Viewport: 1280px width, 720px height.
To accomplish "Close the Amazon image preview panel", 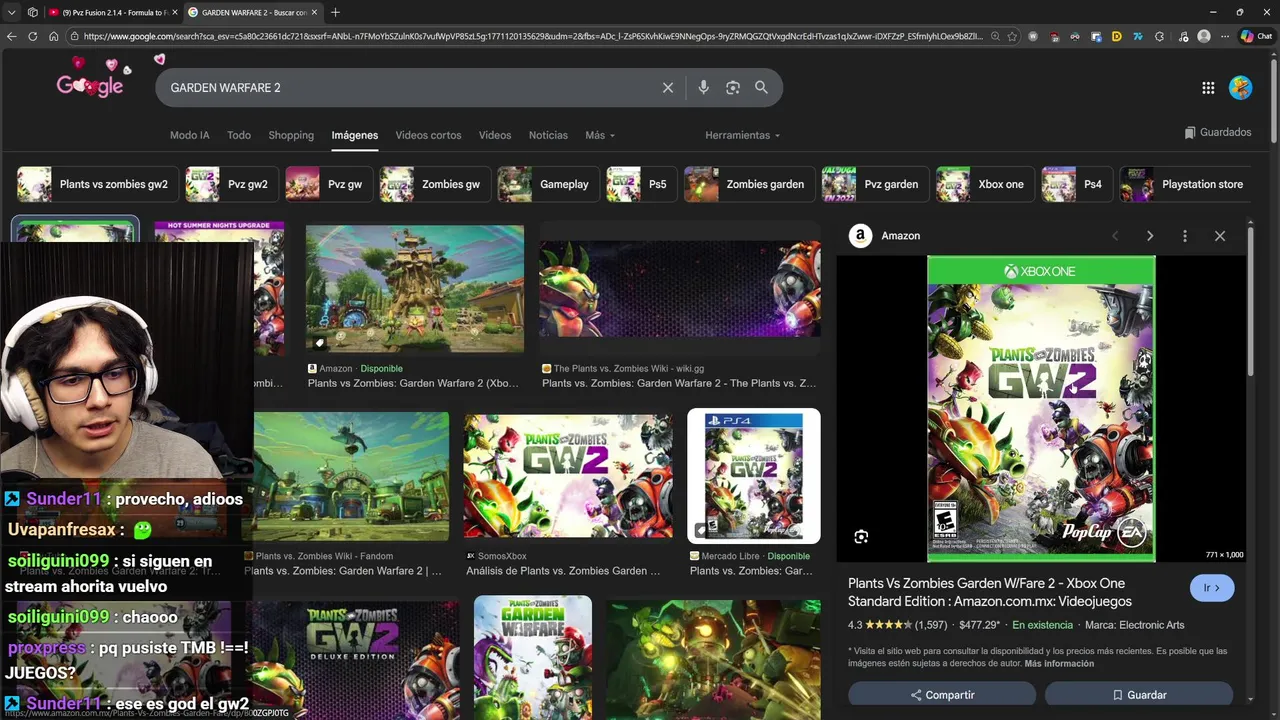I will point(1220,236).
